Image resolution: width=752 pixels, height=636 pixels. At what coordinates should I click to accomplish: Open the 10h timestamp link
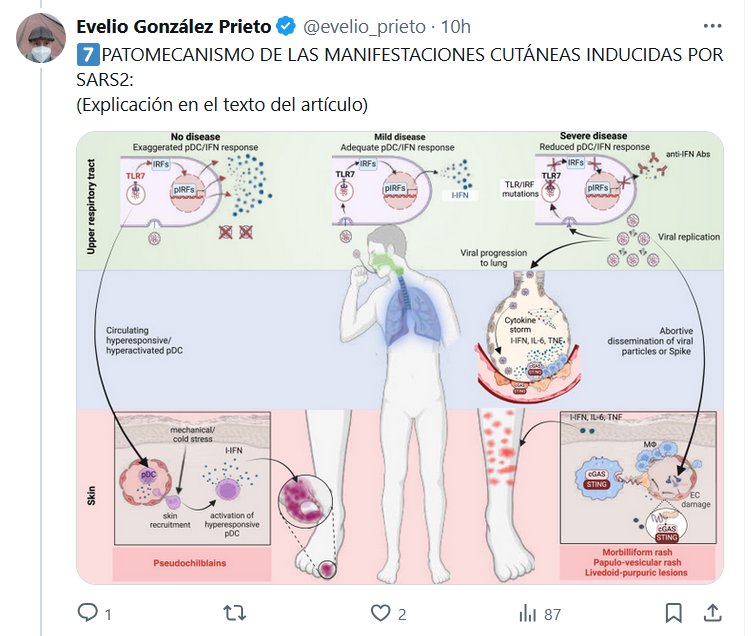pos(456,26)
